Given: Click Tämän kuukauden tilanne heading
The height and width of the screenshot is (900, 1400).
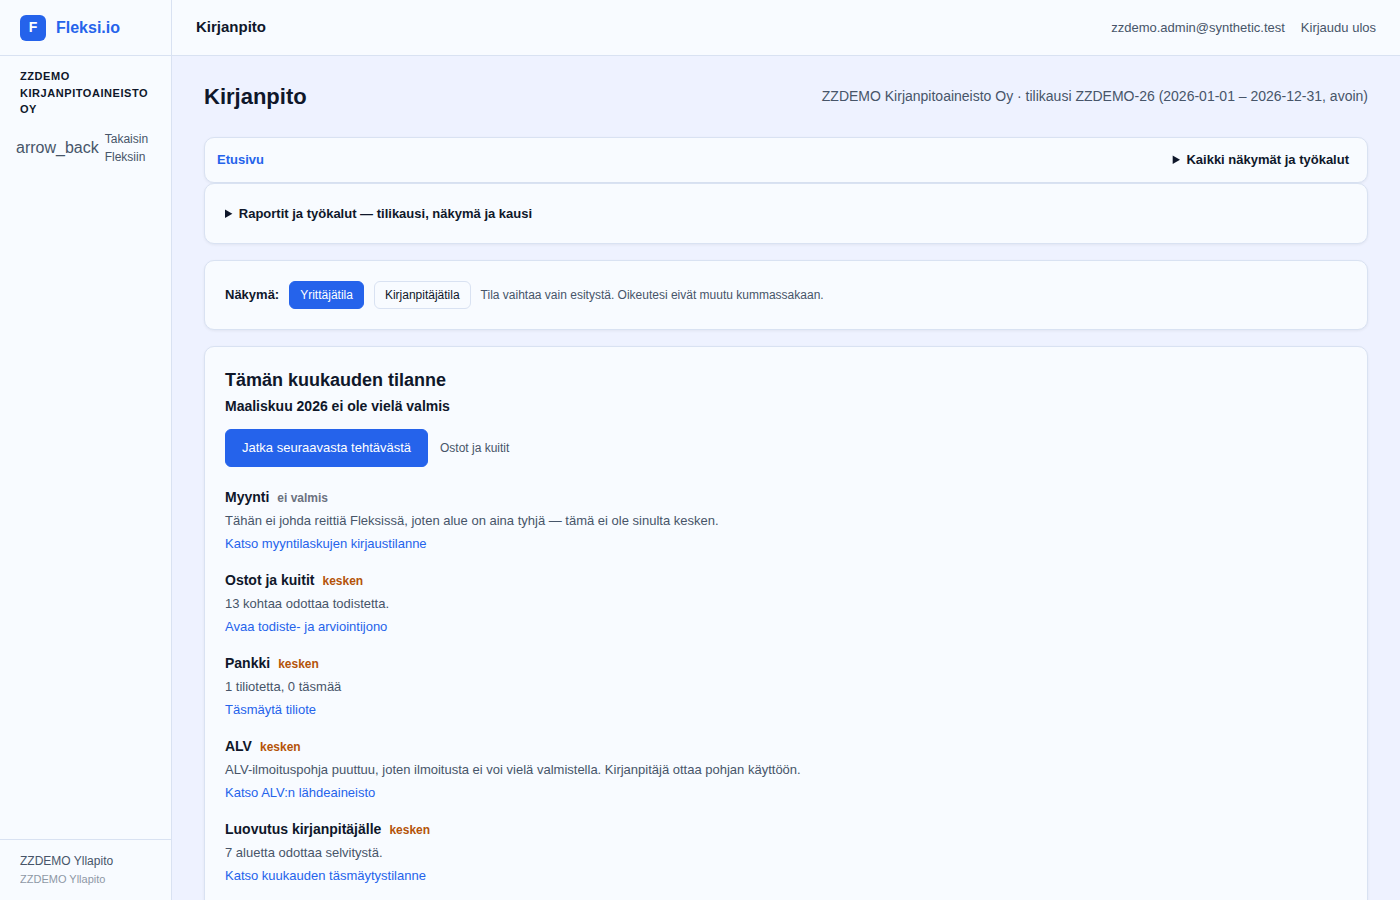Looking at the screenshot, I should point(335,380).
